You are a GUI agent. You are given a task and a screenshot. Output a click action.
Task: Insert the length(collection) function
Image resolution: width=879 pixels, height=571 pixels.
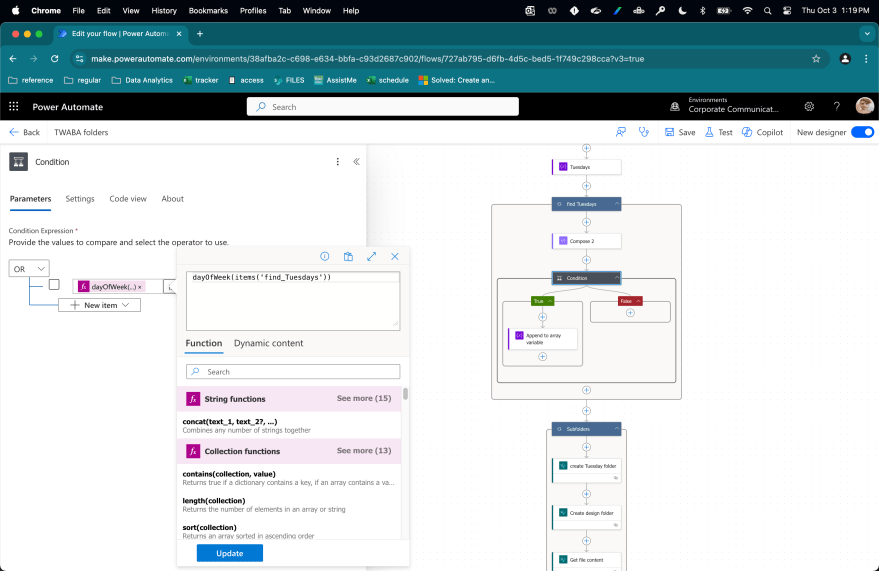point(289,504)
